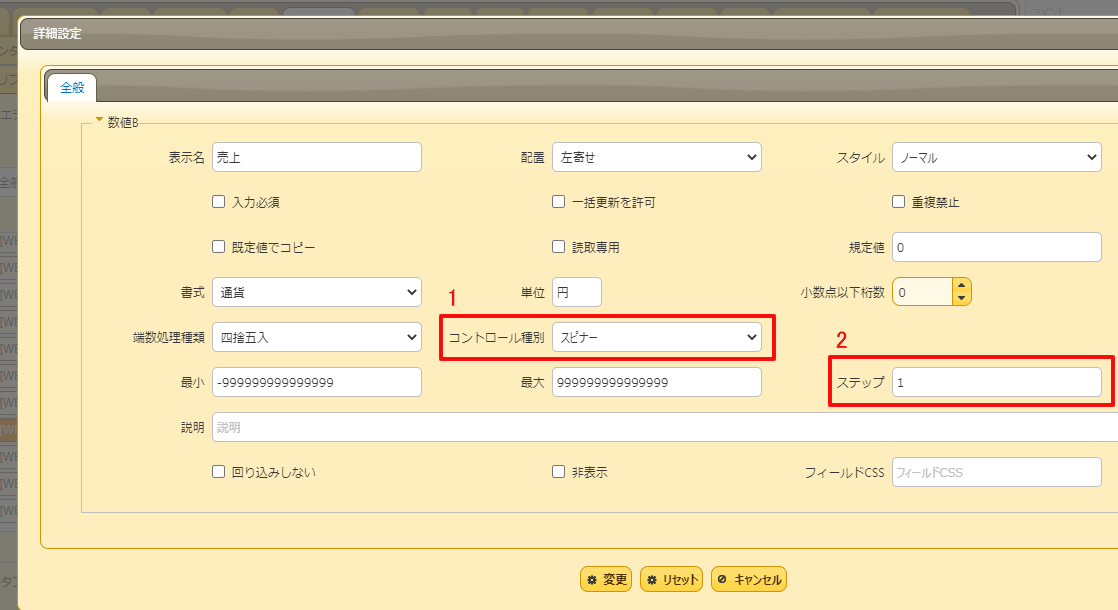Open the 書式 dropdown showing 通貨
The width and height of the screenshot is (1118, 610).
pyautogui.click(x=316, y=291)
